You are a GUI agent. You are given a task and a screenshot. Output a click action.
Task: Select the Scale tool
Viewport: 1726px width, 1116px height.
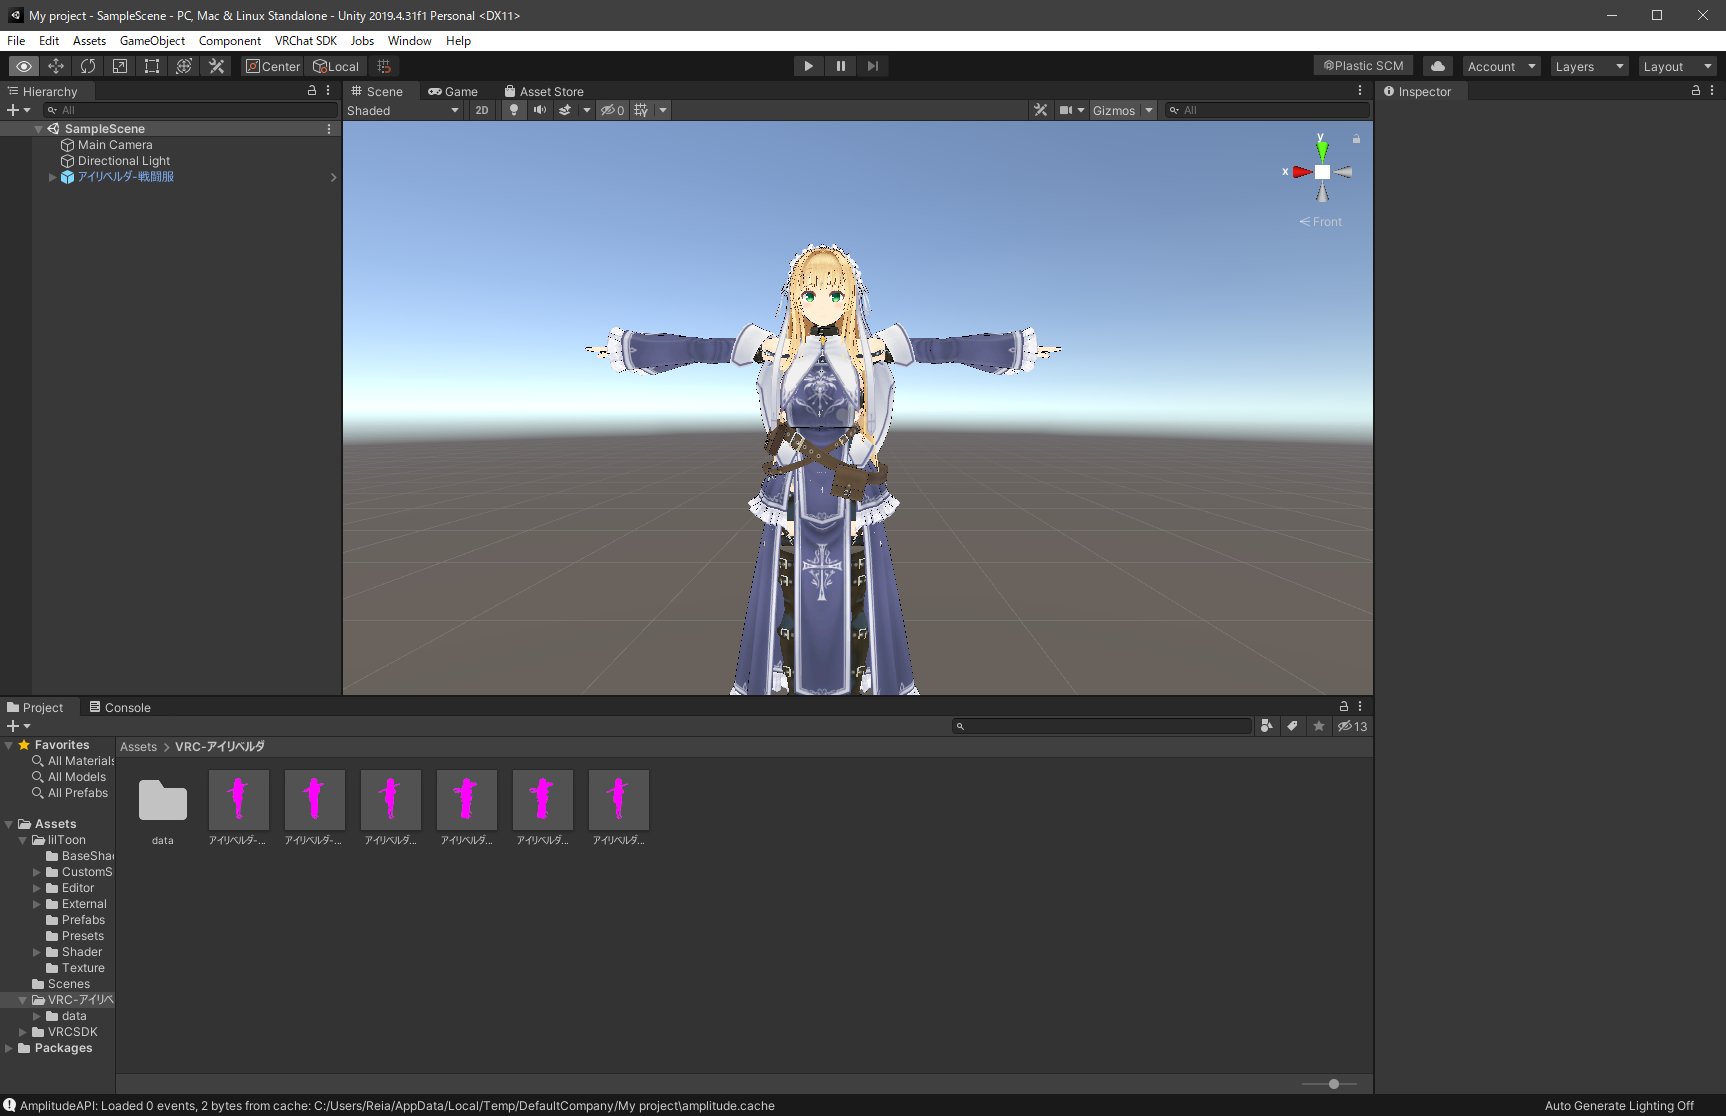coord(120,66)
